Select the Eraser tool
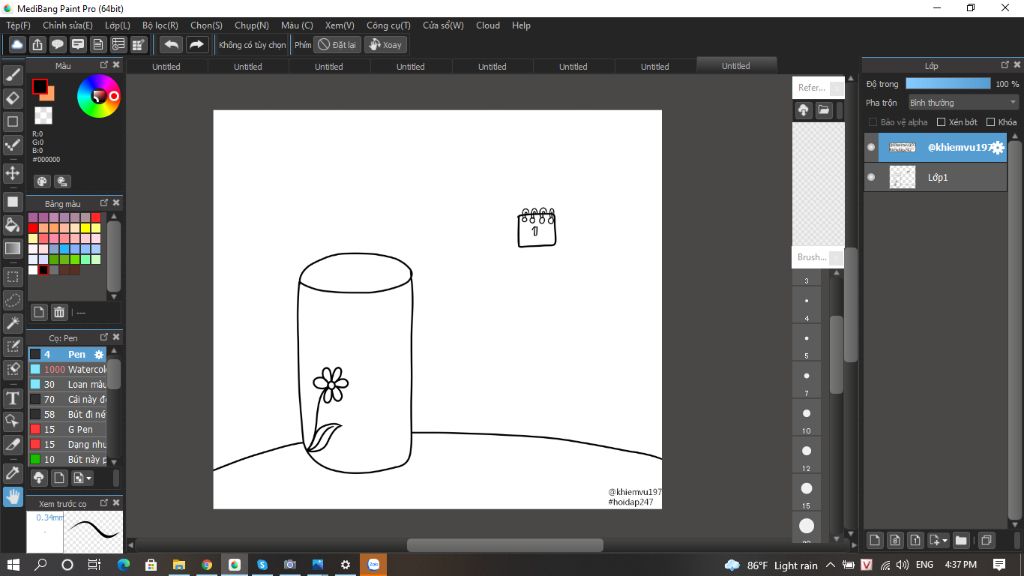This screenshot has width=1024, height=576. pos(12,99)
